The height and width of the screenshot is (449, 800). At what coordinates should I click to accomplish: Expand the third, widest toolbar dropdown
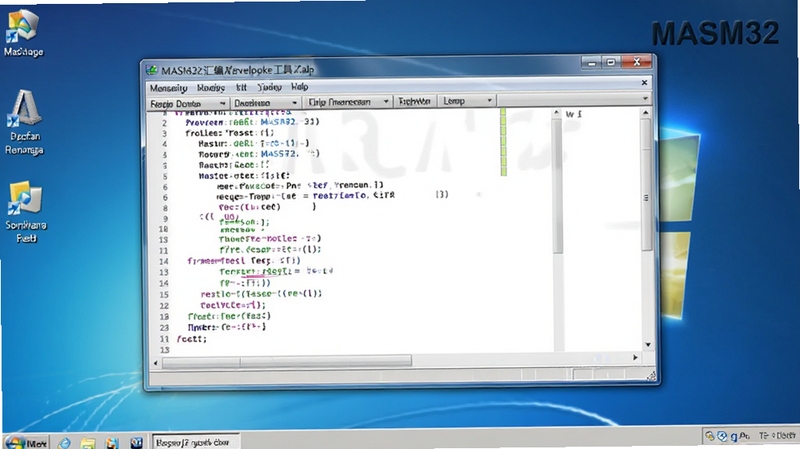[x=348, y=102]
